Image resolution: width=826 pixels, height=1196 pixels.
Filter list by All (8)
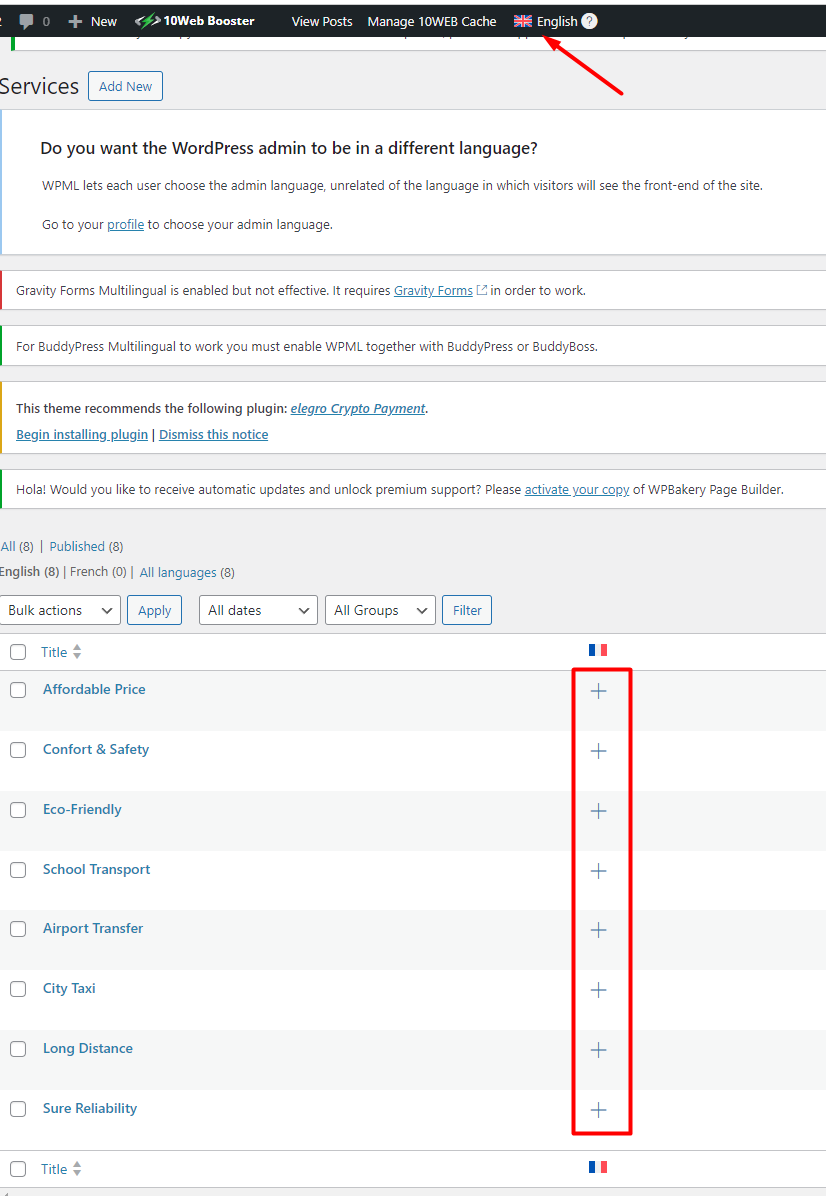pos(17,546)
